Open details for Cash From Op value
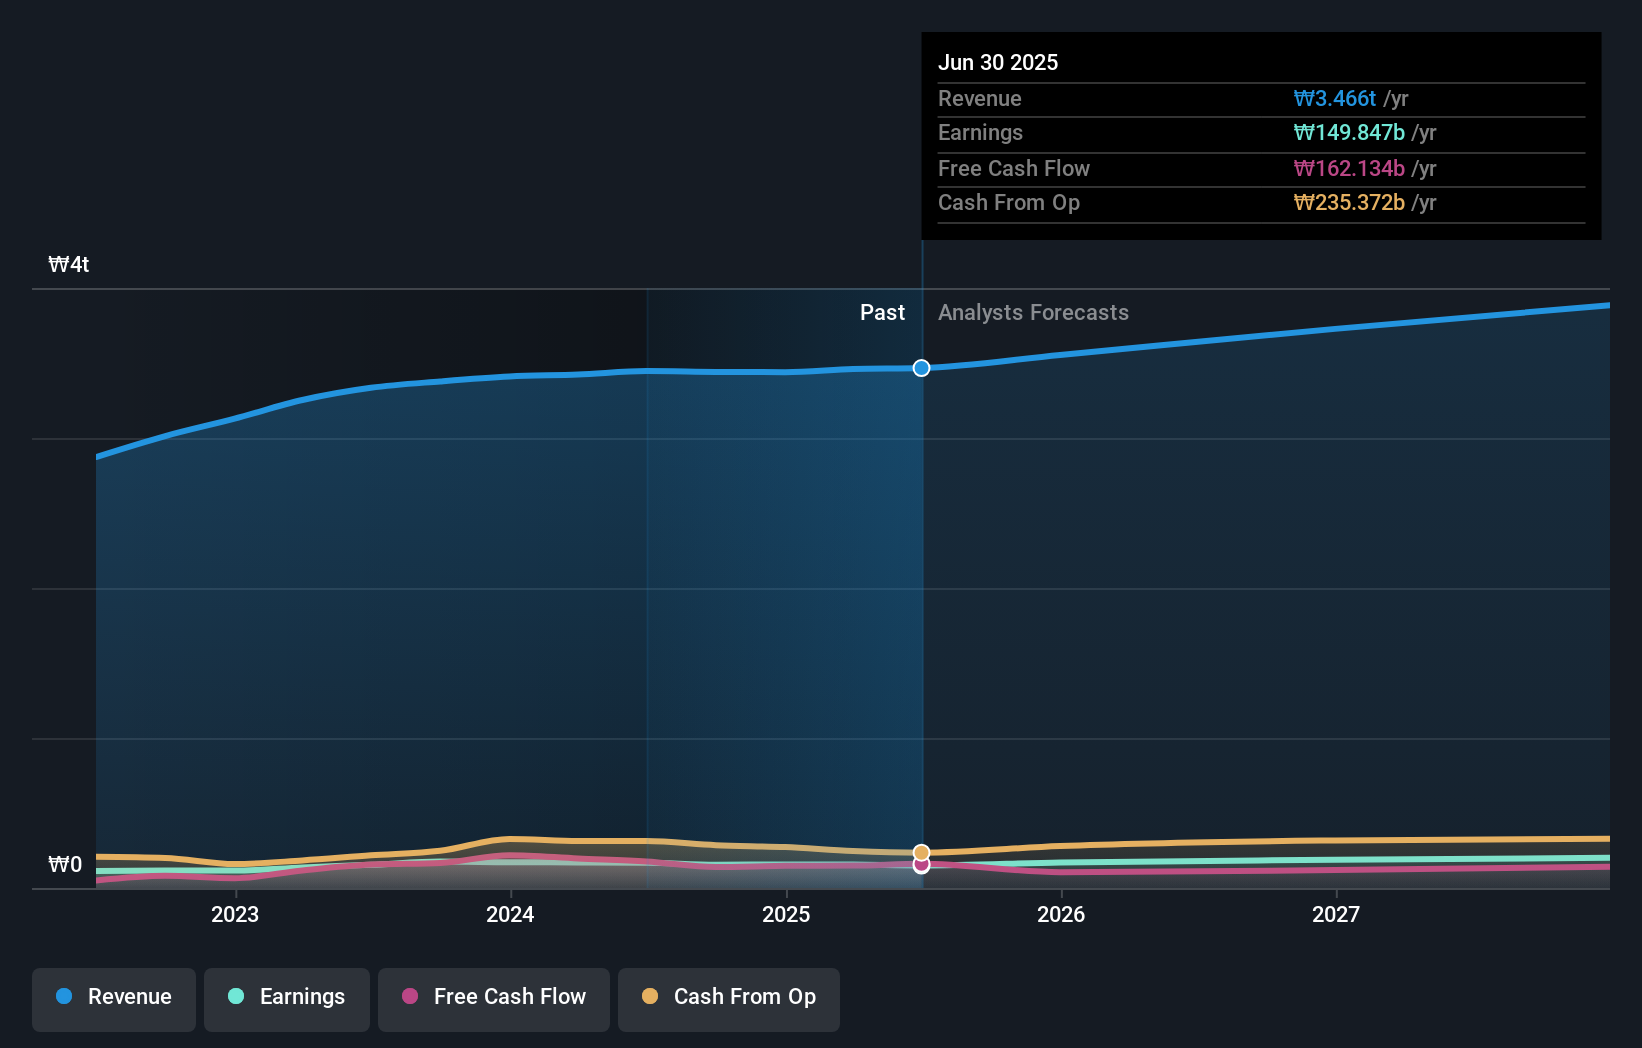 tap(1349, 203)
